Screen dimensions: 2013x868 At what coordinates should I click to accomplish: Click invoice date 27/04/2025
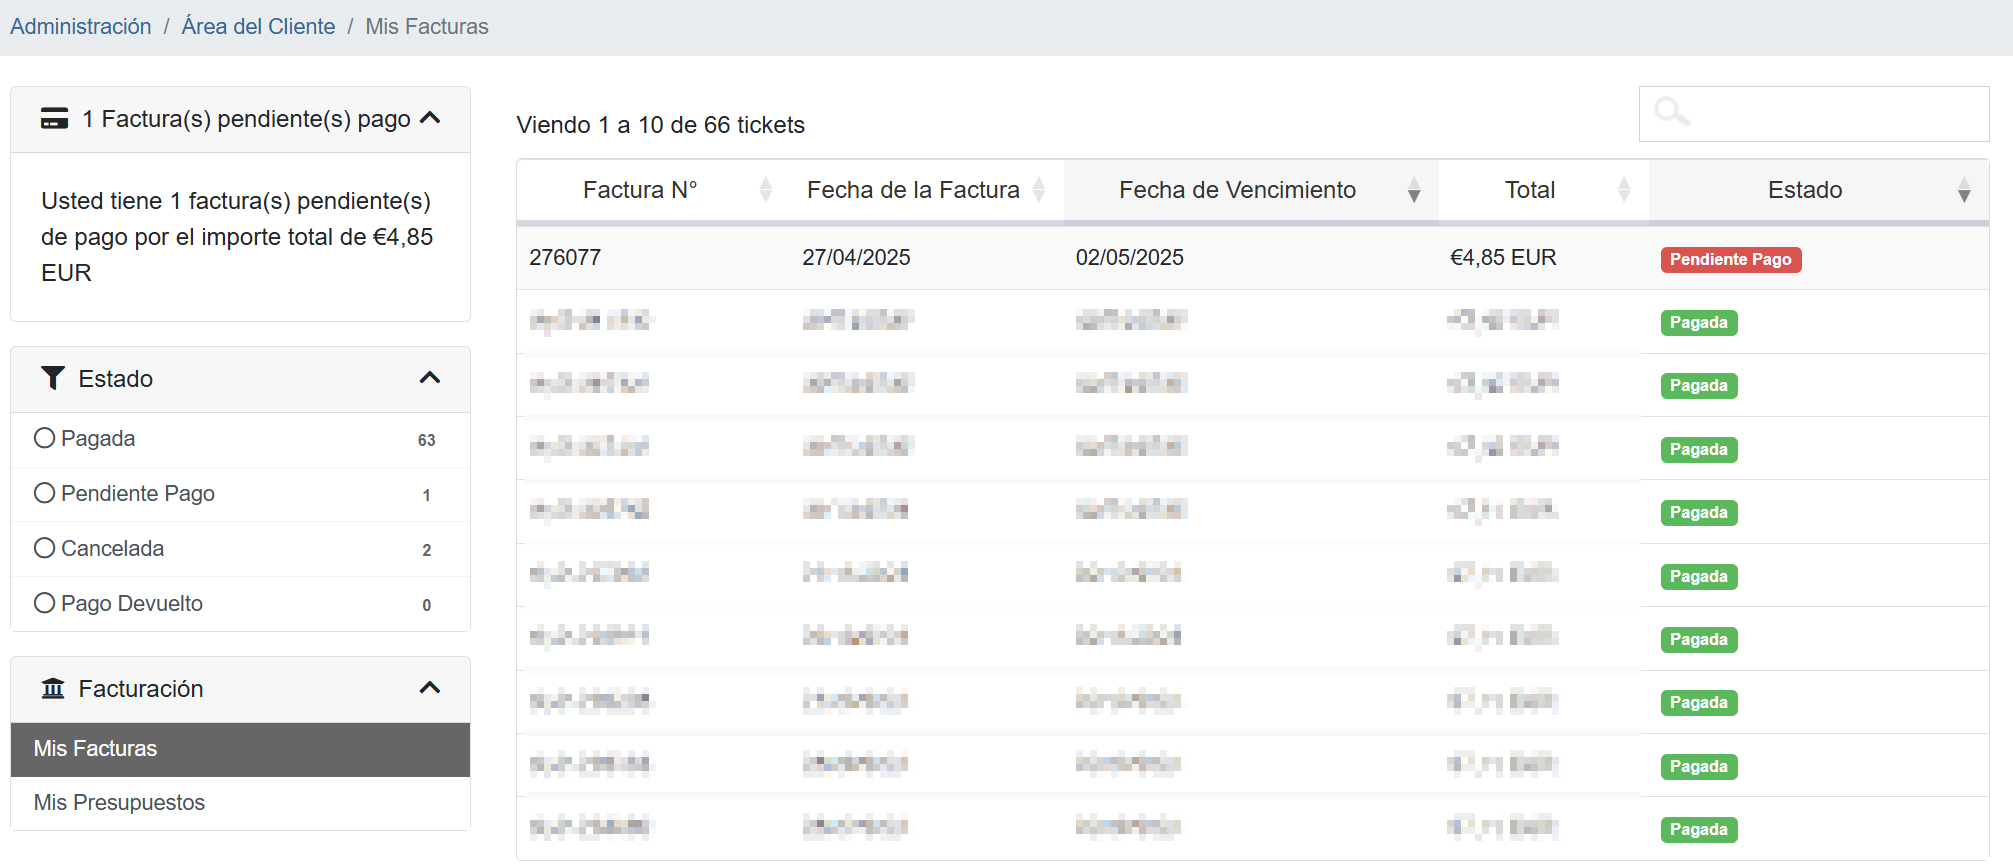pos(856,258)
